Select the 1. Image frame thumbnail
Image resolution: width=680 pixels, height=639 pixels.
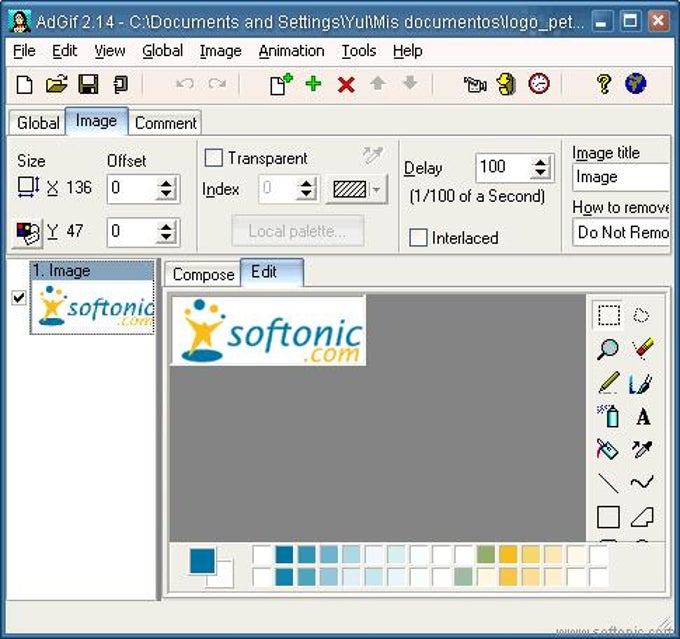(x=92, y=298)
